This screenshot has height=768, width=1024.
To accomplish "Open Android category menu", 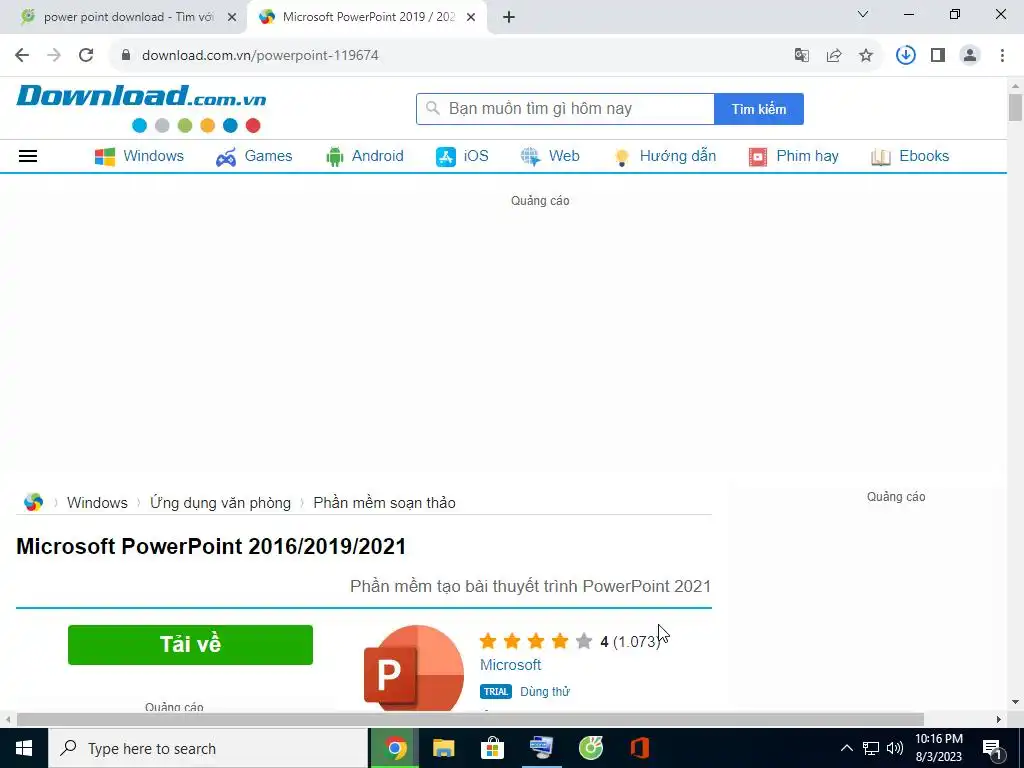I will pyautogui.click(x=364, y=156).
